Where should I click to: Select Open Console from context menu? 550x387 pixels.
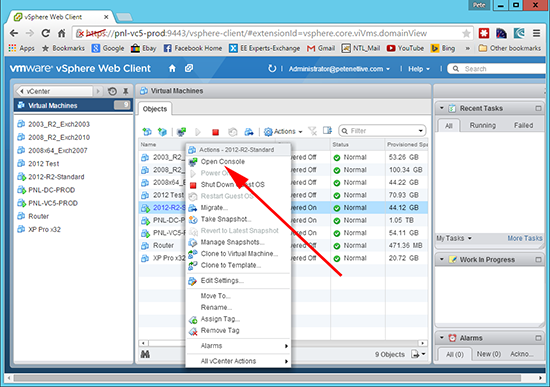coord(238,162)
